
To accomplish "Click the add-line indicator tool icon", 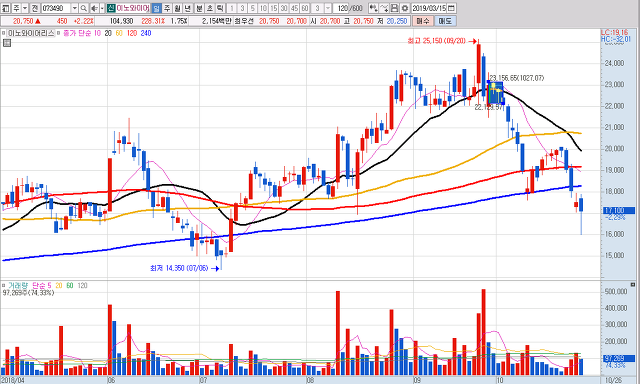I will 384,8.
